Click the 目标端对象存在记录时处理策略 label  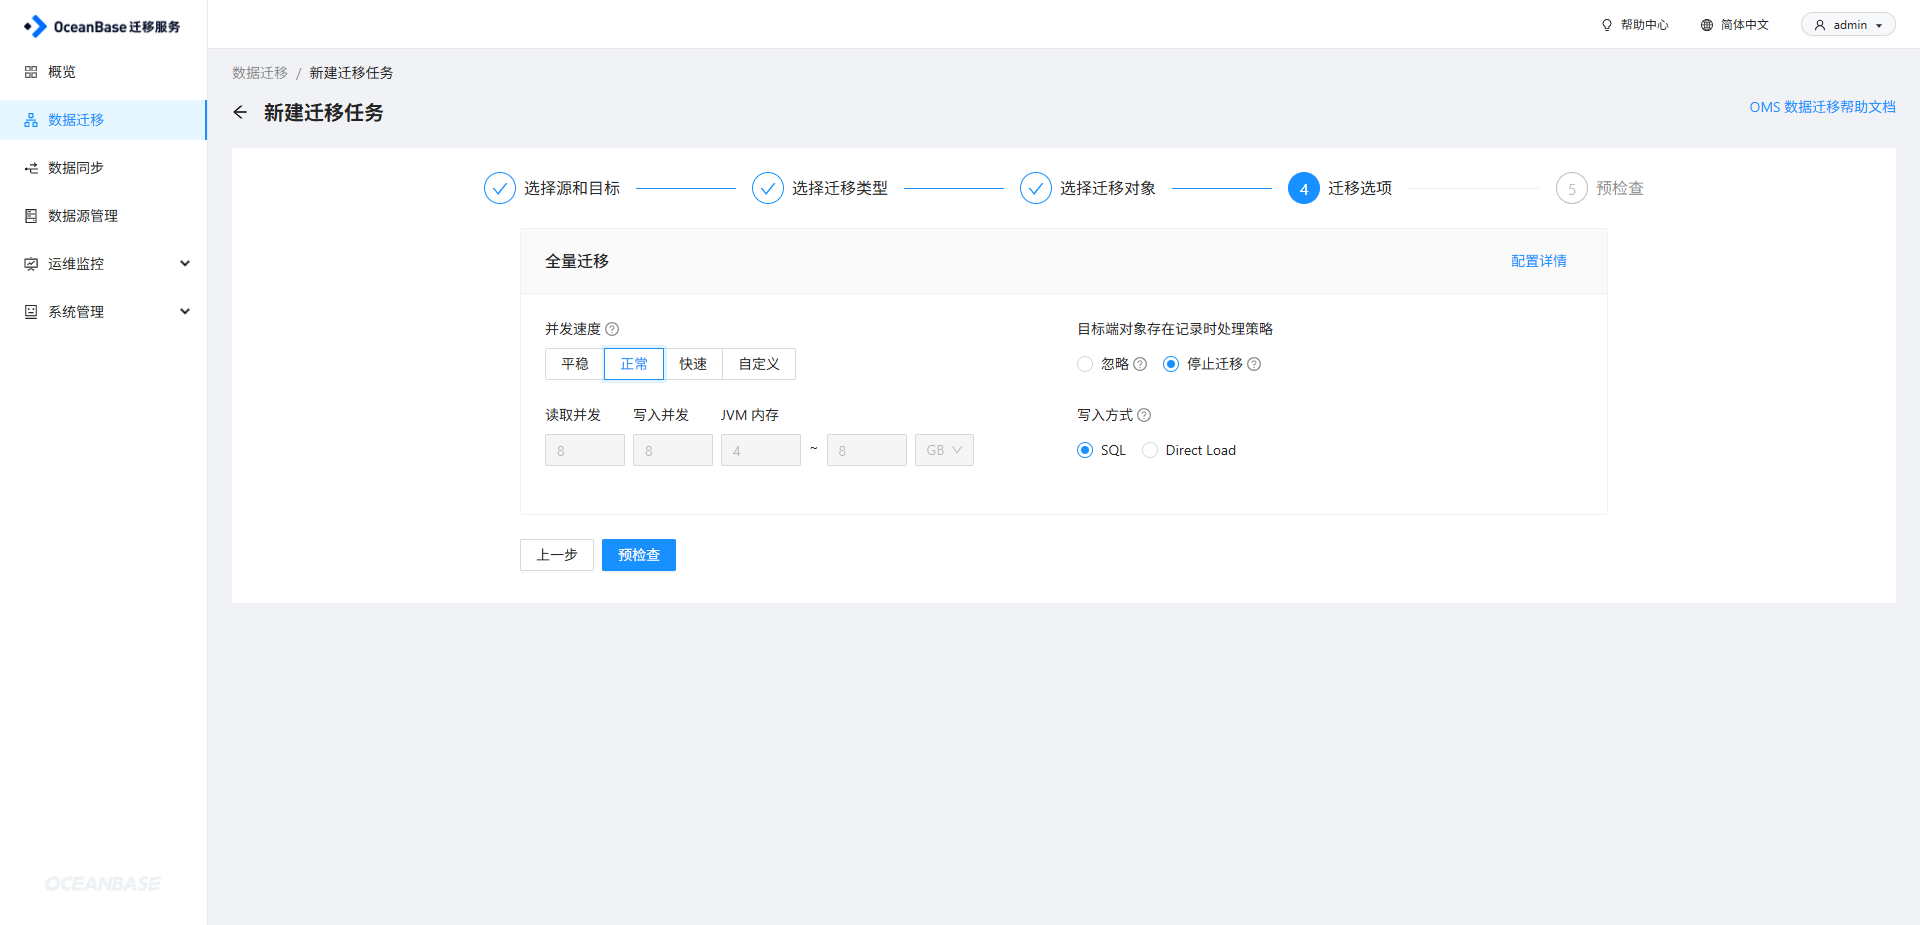pyautogui.click(x=1175, y=329)
